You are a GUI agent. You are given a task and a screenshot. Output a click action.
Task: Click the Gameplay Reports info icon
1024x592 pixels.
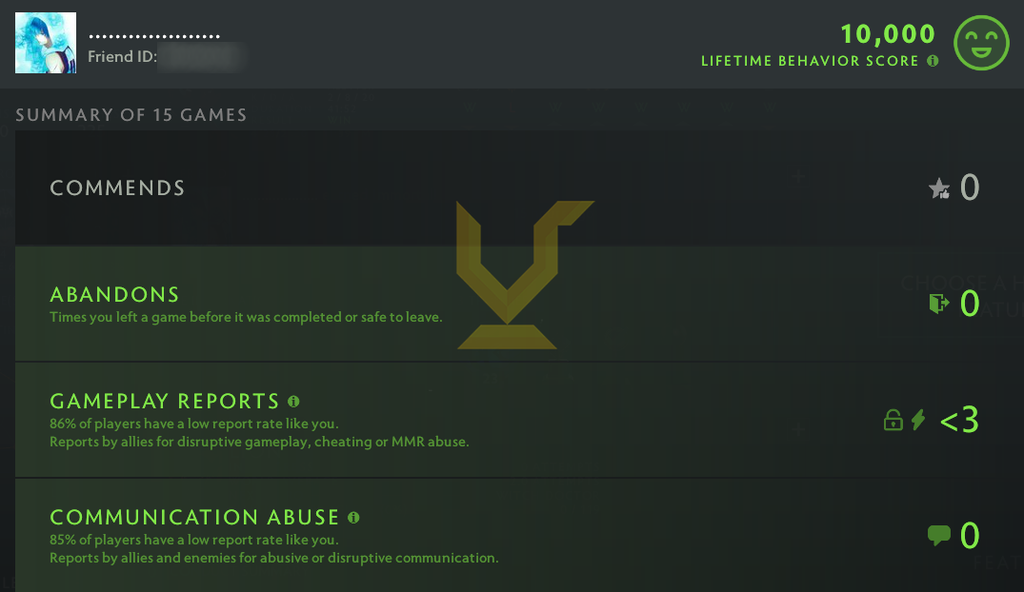click(x=294, y=401)
